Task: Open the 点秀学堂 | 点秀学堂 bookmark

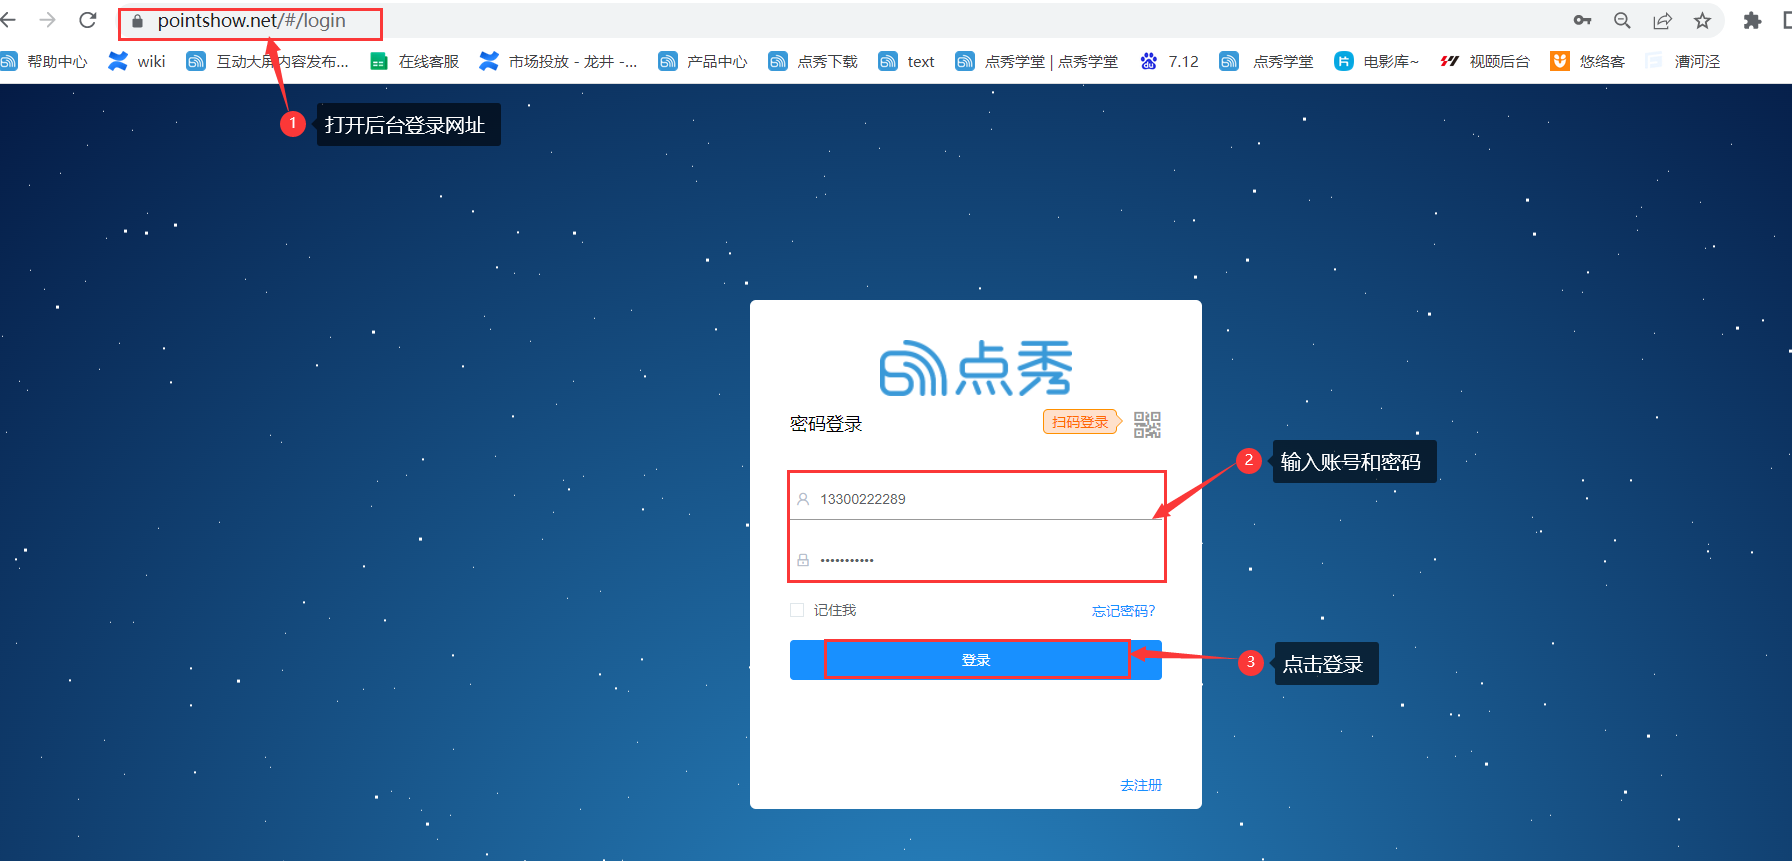Action: (1037, 61)
